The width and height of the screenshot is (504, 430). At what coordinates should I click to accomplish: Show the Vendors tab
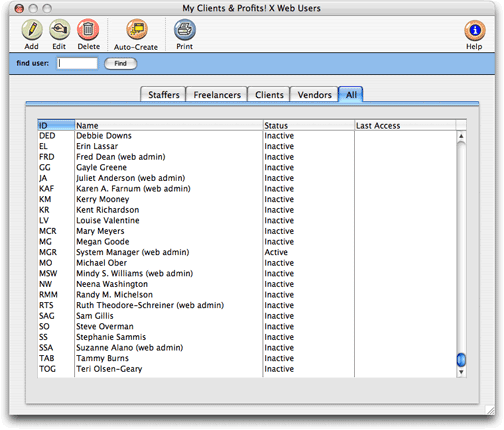click(x=314, y=95)
